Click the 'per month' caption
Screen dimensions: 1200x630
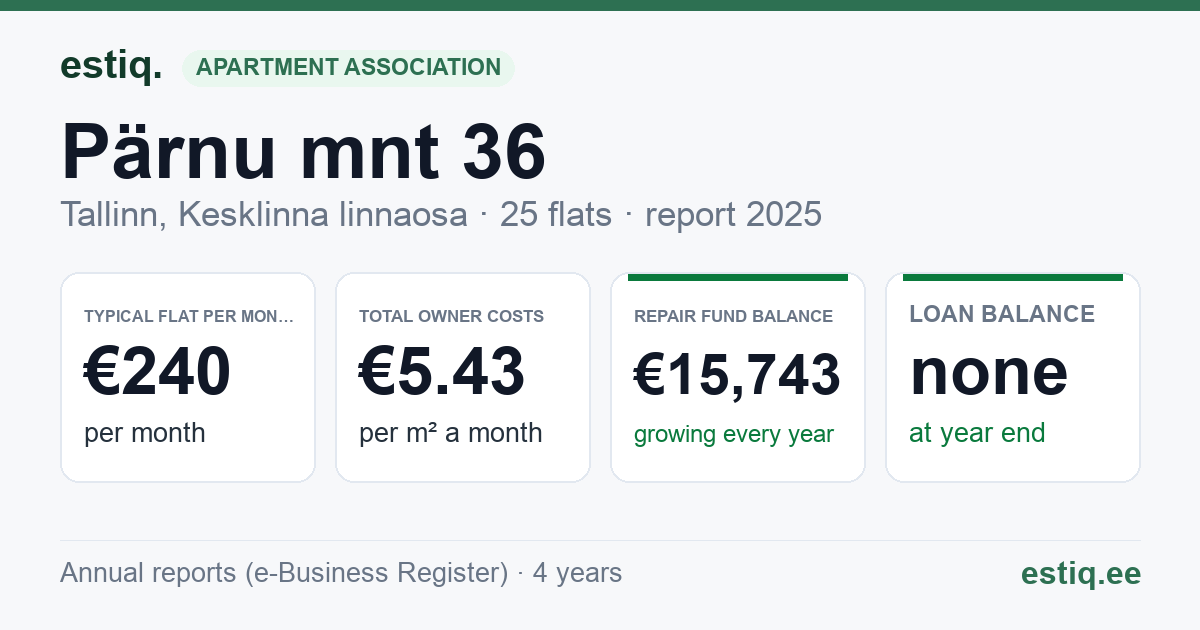coord(144,433)
